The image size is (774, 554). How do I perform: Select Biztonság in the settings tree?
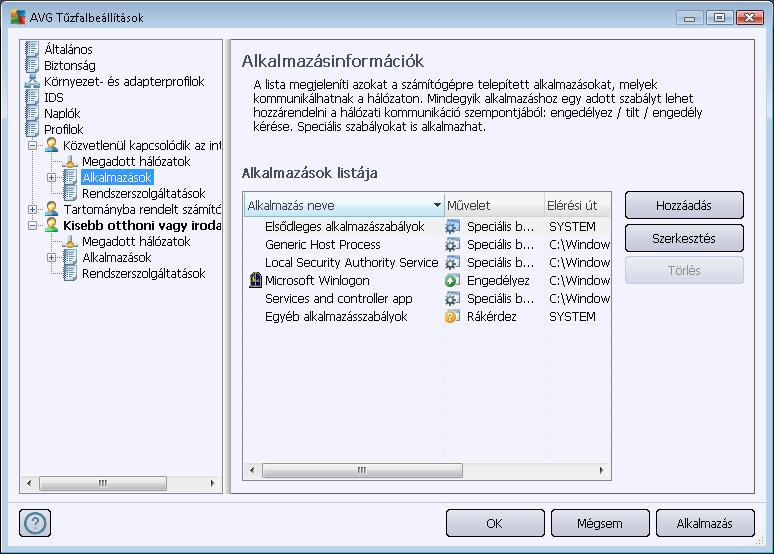[70, 65]
